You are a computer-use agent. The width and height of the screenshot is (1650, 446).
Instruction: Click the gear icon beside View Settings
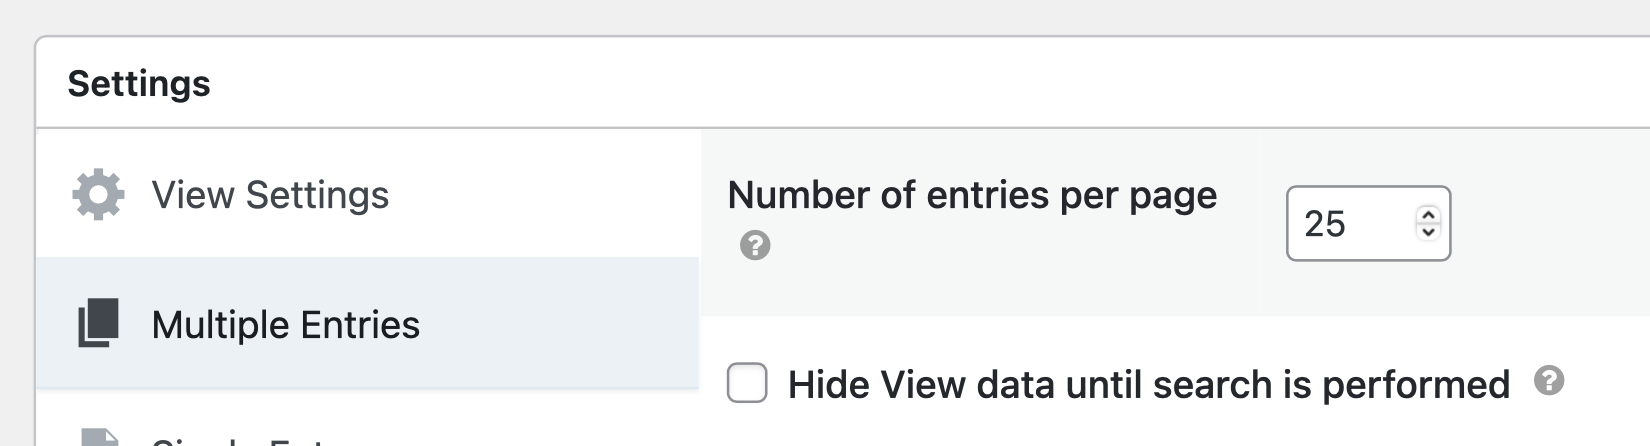click(98, 195)
